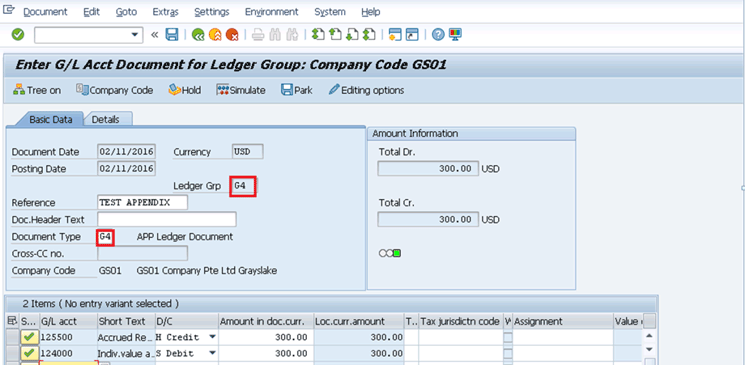Select the row 125500 via row selector
This screenshot has width=745, height=365.
(12, 337)
